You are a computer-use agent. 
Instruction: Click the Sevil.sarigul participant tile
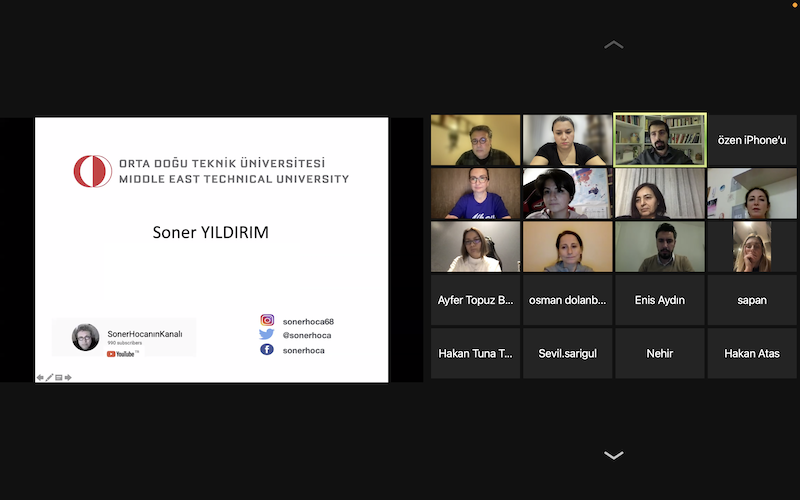(568, 353)
